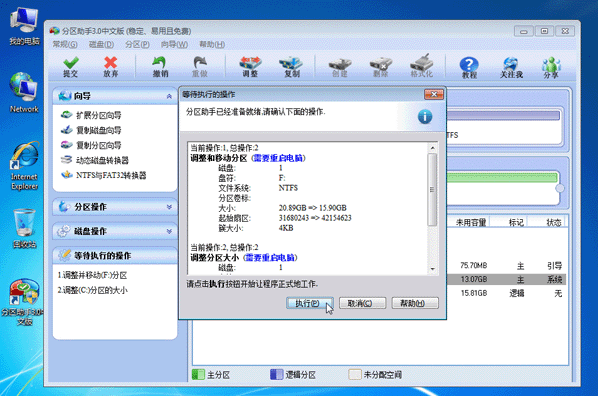
Task: Click the 取消(C) button
Action: [362, 303]
